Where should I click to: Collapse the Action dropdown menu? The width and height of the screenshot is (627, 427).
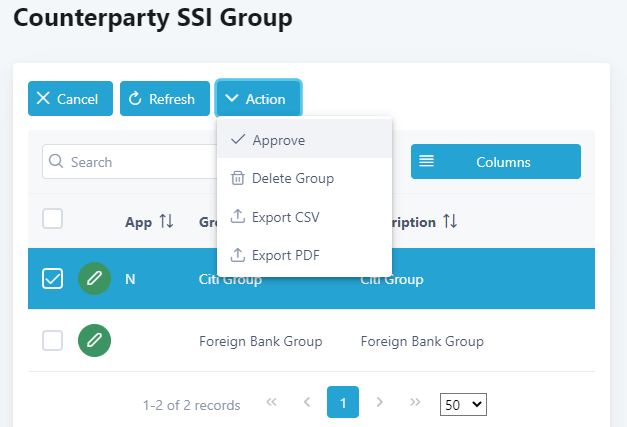pyautogui.click(x=258, y=99)
